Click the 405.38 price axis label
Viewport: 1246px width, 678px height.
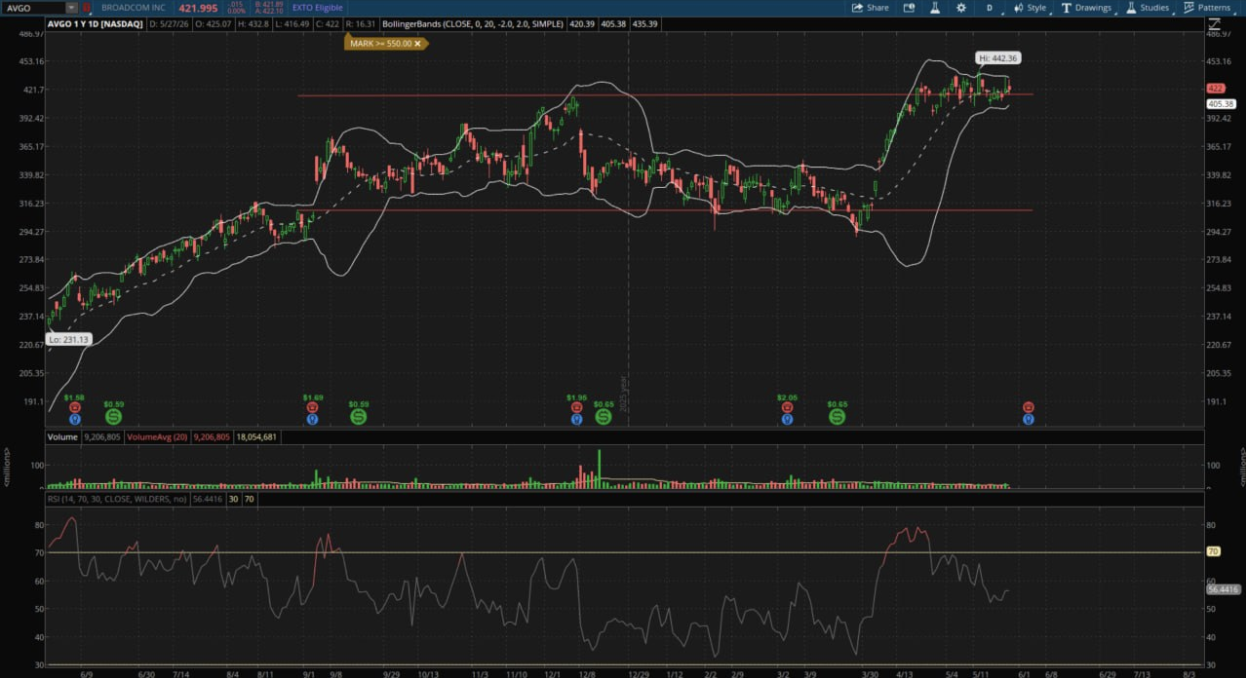(1221, 103)
